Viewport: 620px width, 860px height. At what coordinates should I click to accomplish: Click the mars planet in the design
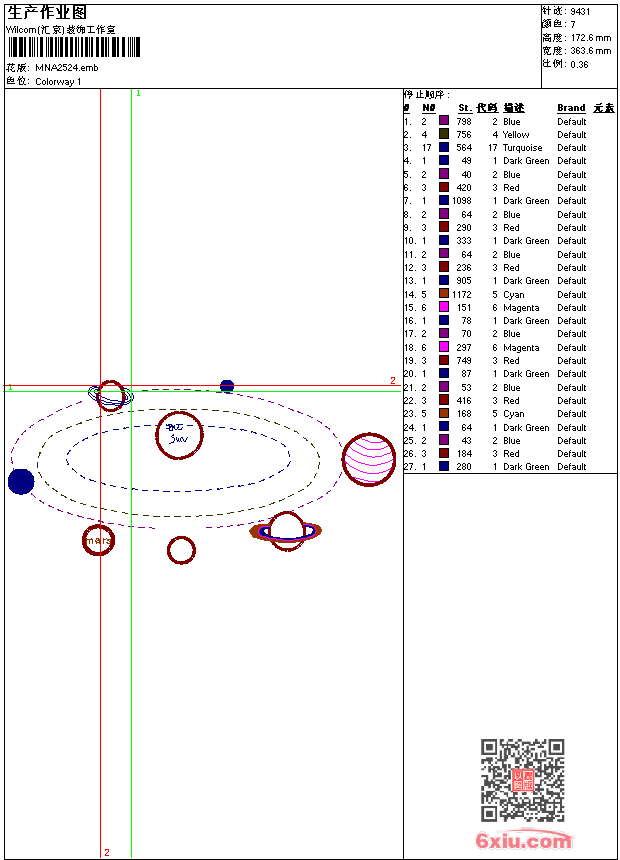pyautogui.click(x=99, y=540)
